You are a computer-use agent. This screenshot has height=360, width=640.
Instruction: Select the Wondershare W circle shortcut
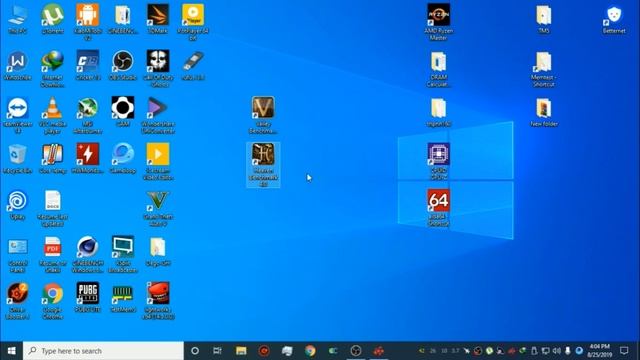point(17,65)
